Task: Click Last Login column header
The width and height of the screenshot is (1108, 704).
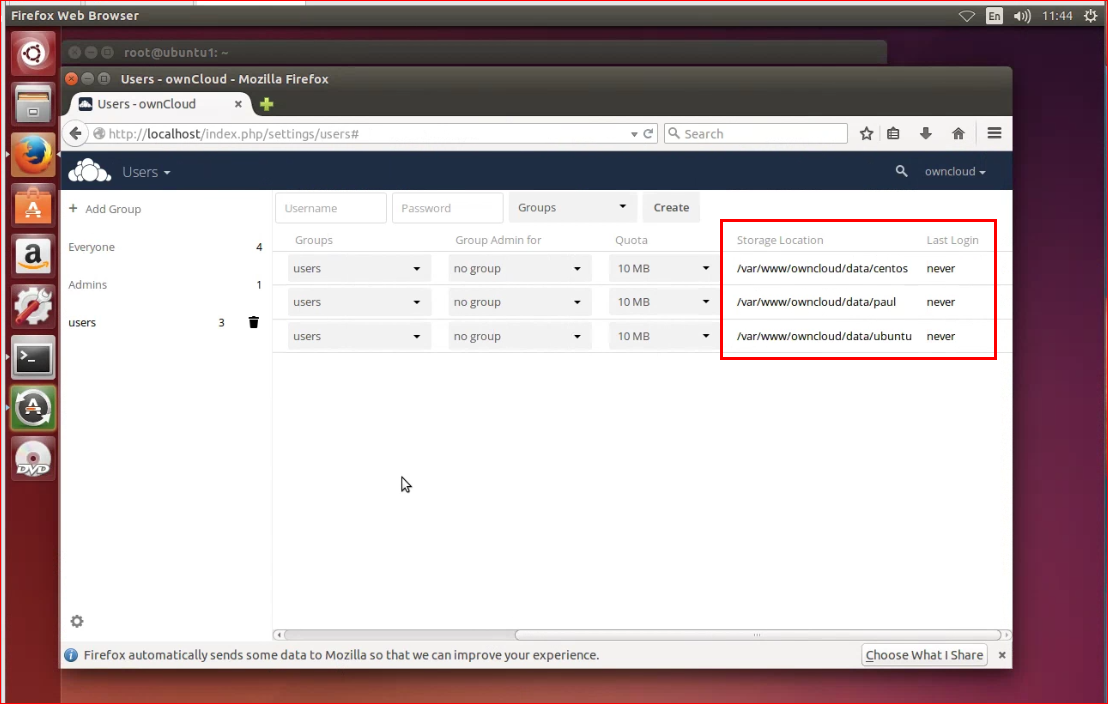Action: tap(952, 240)
